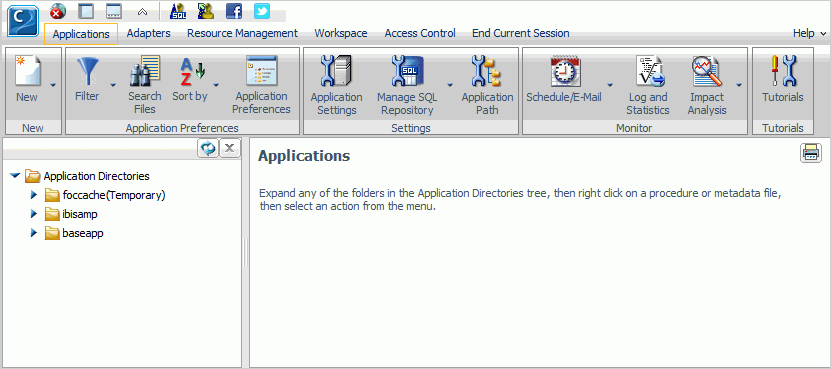The width and height of the screenshot is (831, 369).
Task: Expand the Schedule/E-Mail dropdown arrow
Action: pos(610,84)
